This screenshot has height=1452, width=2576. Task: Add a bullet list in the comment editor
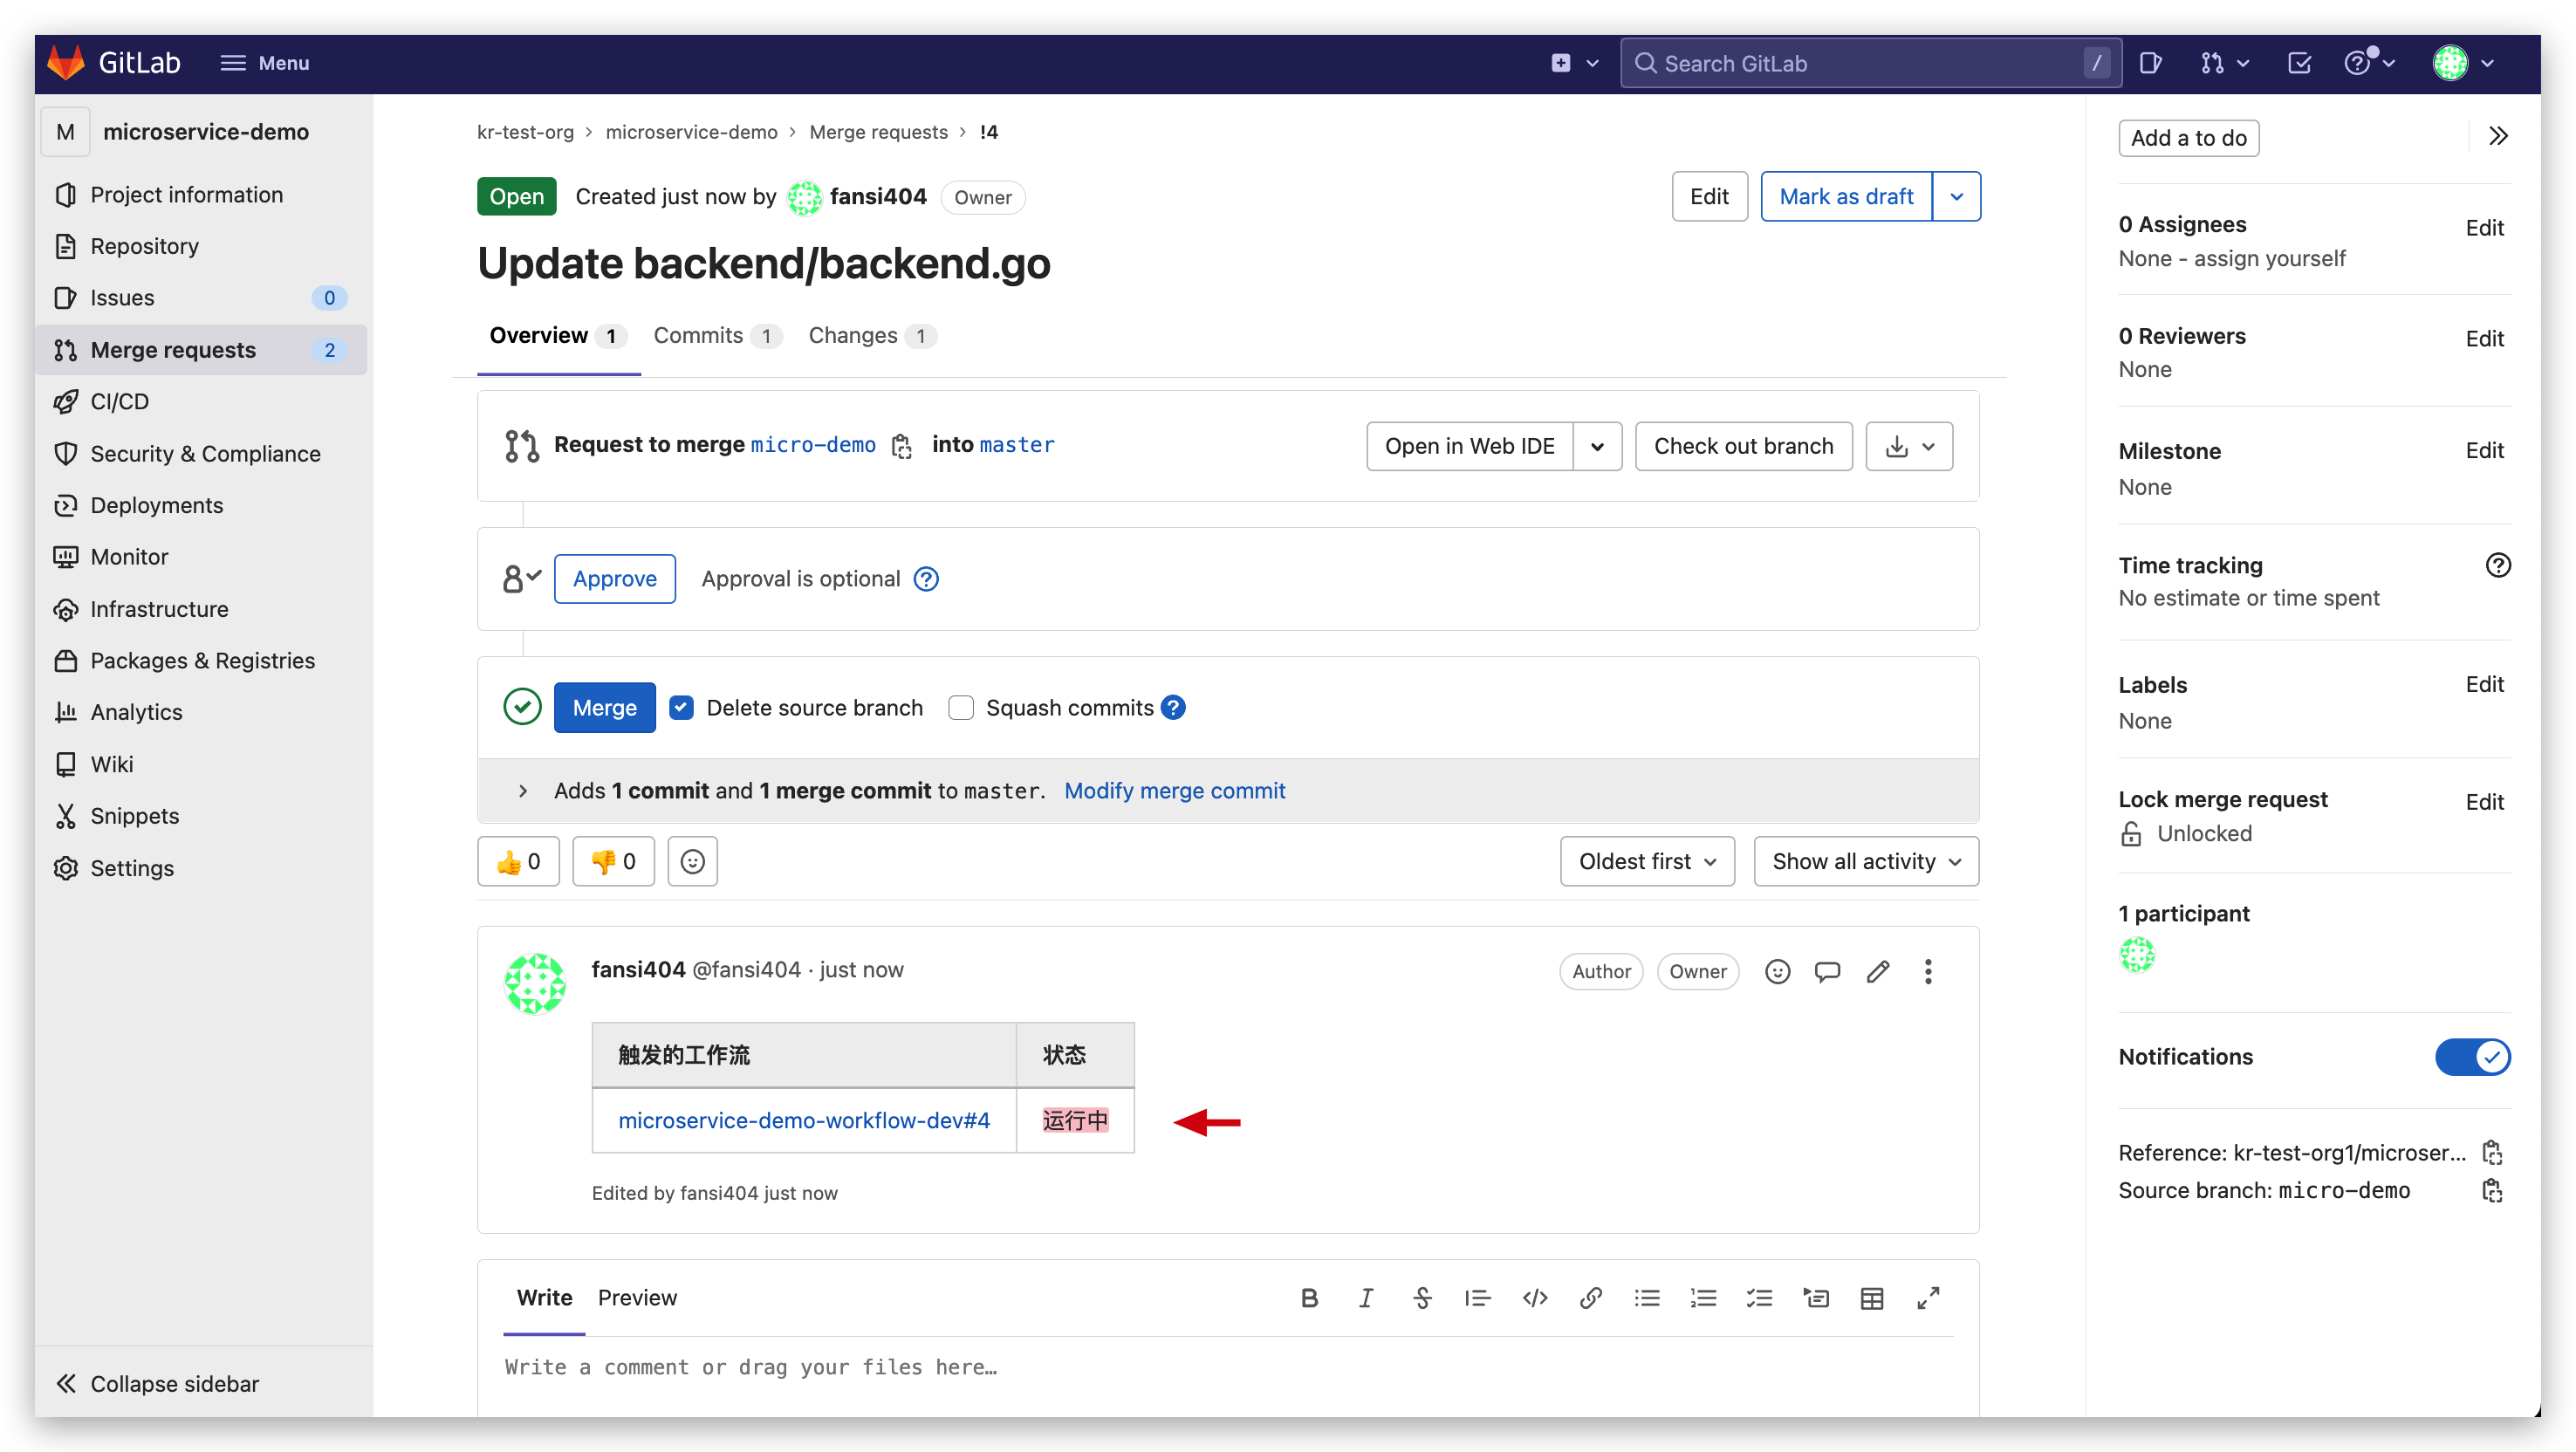pos(1647,1298)
